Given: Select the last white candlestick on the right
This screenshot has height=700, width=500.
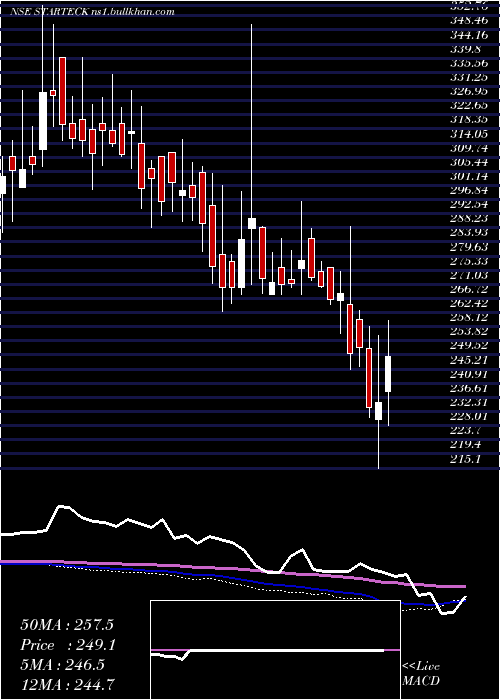Looking at the screenshot, I should [388, 374].
